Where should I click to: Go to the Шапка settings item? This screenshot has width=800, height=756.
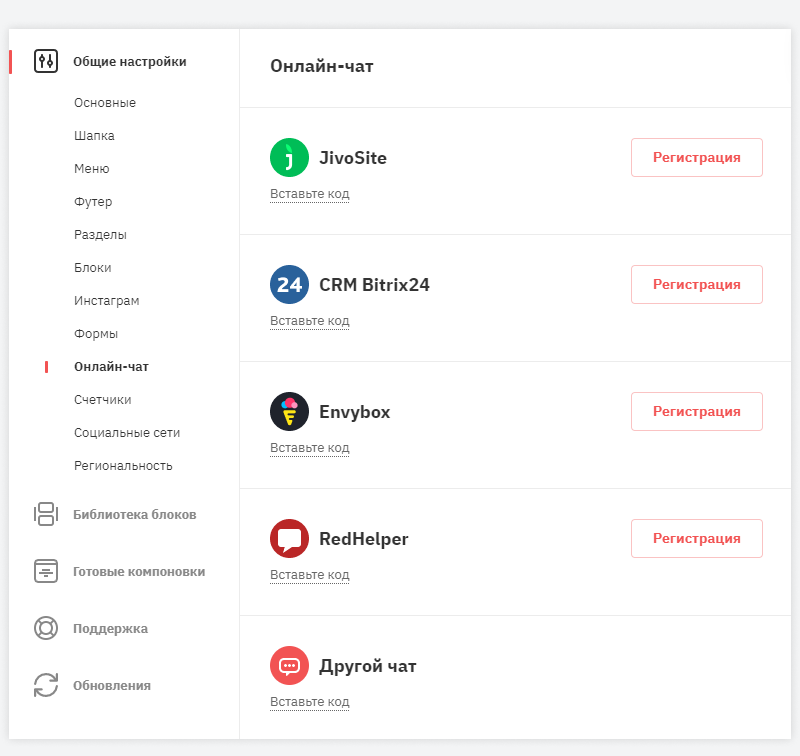pos(94,136)
